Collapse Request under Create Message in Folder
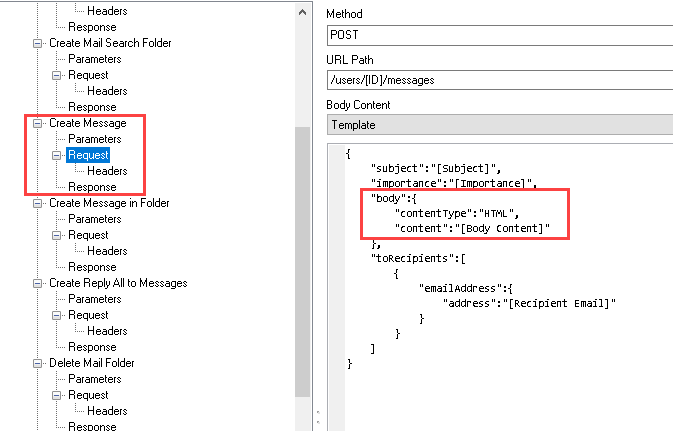673x431 pixels. [57, 235]
